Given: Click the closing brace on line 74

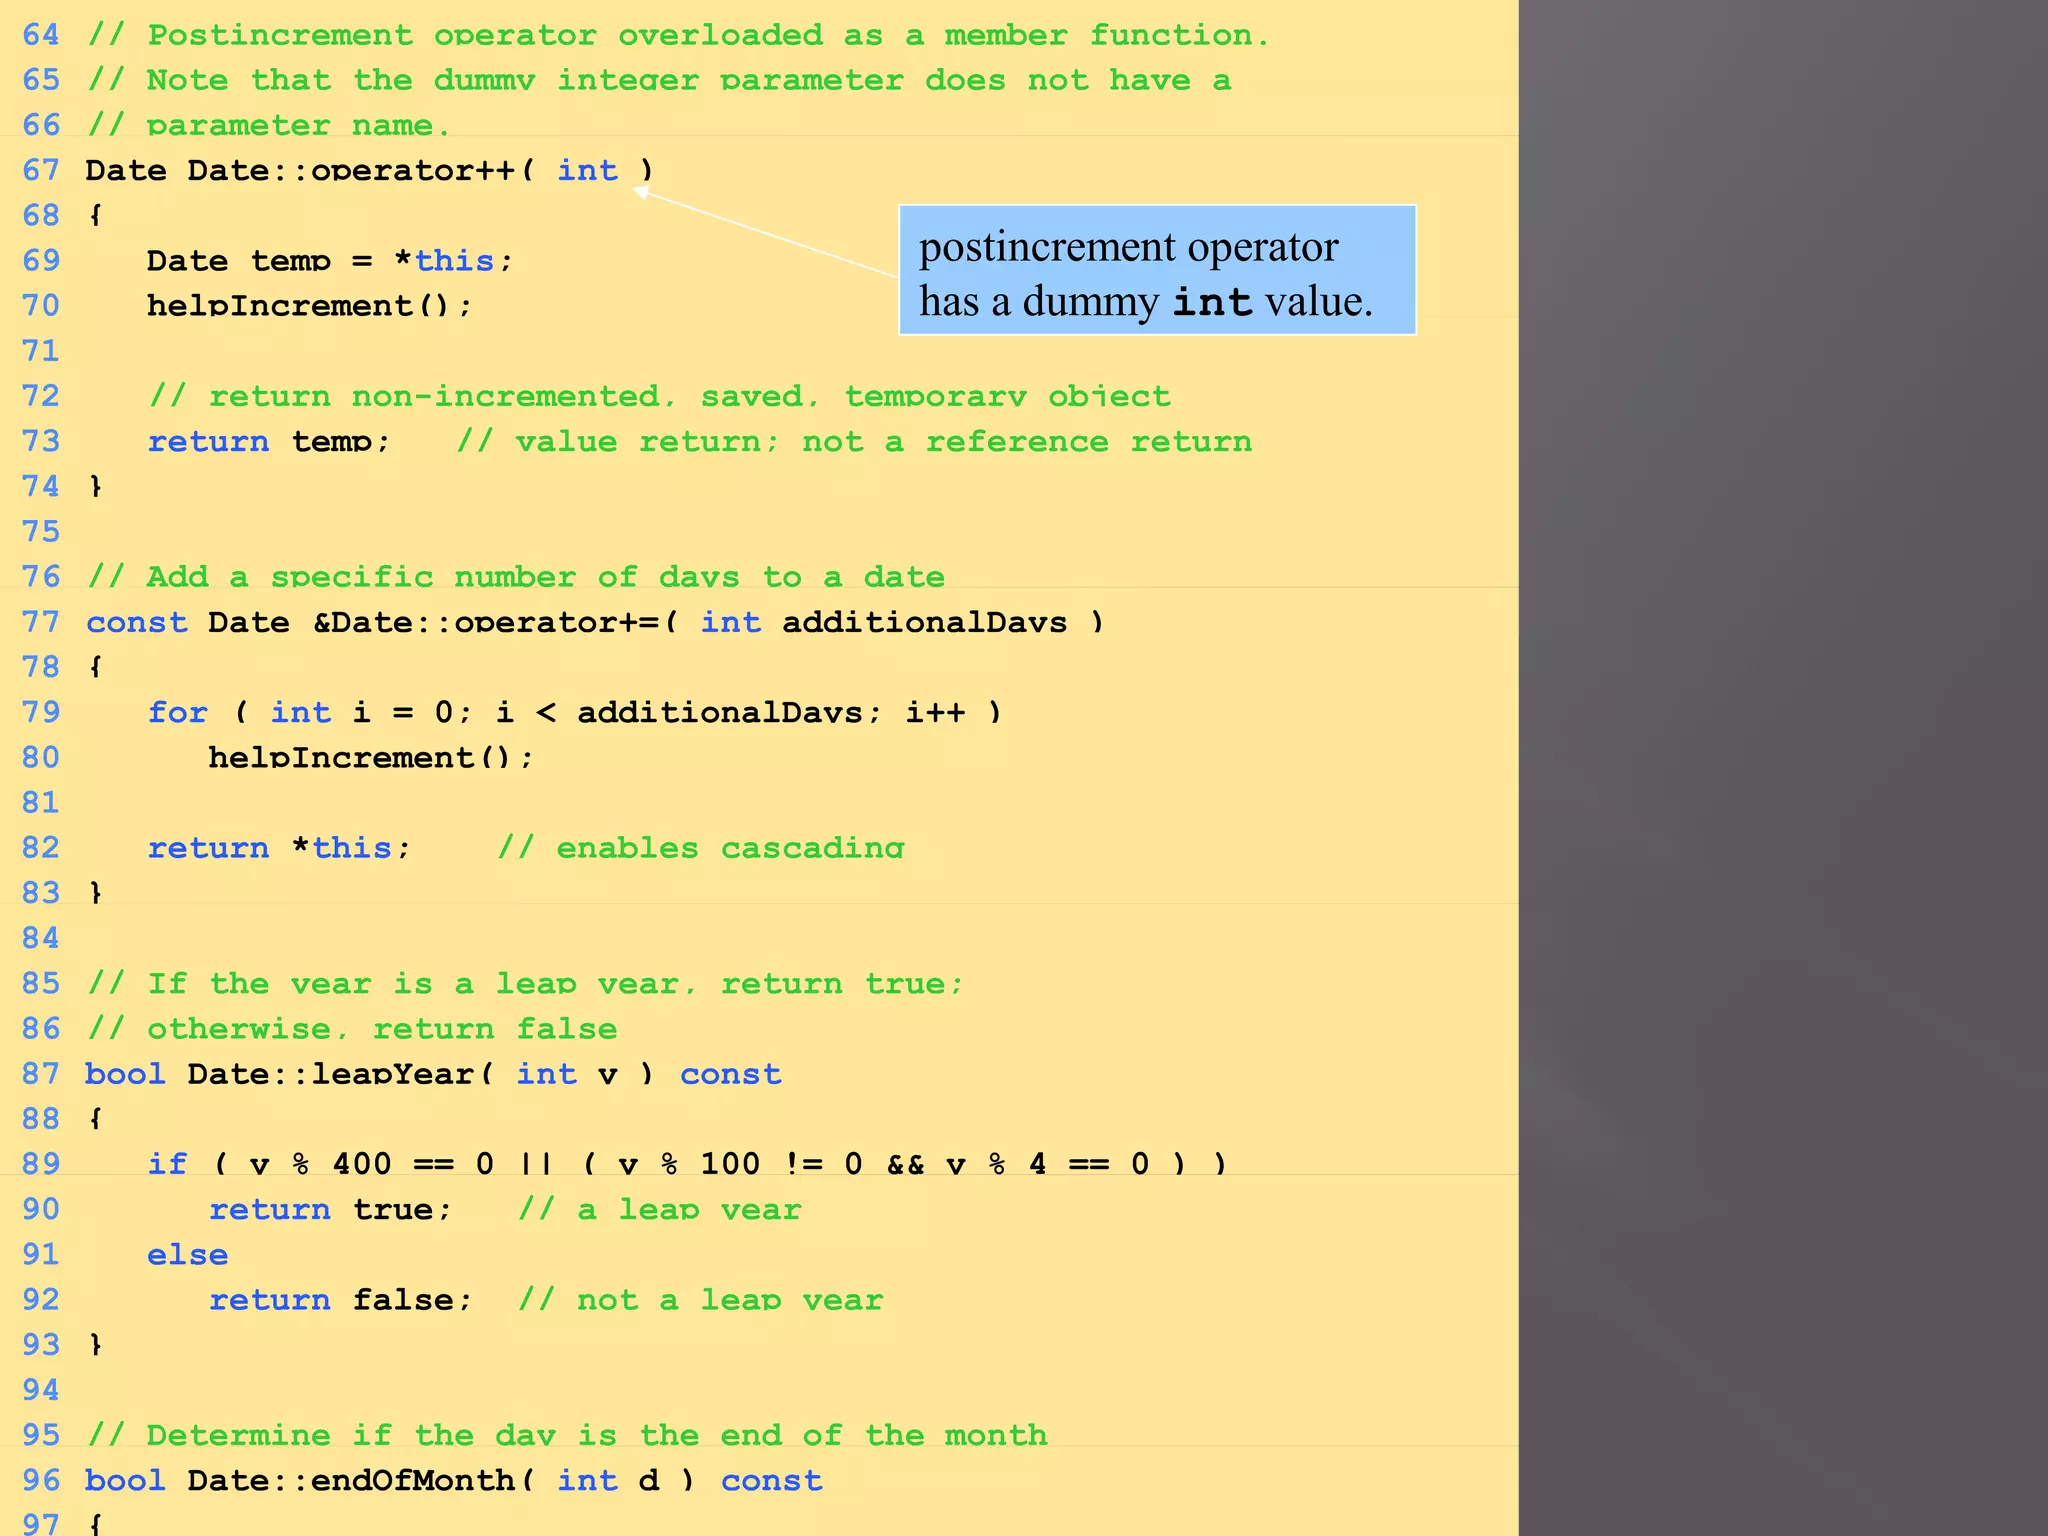Looking at the screenshot, I should point(96,486).
